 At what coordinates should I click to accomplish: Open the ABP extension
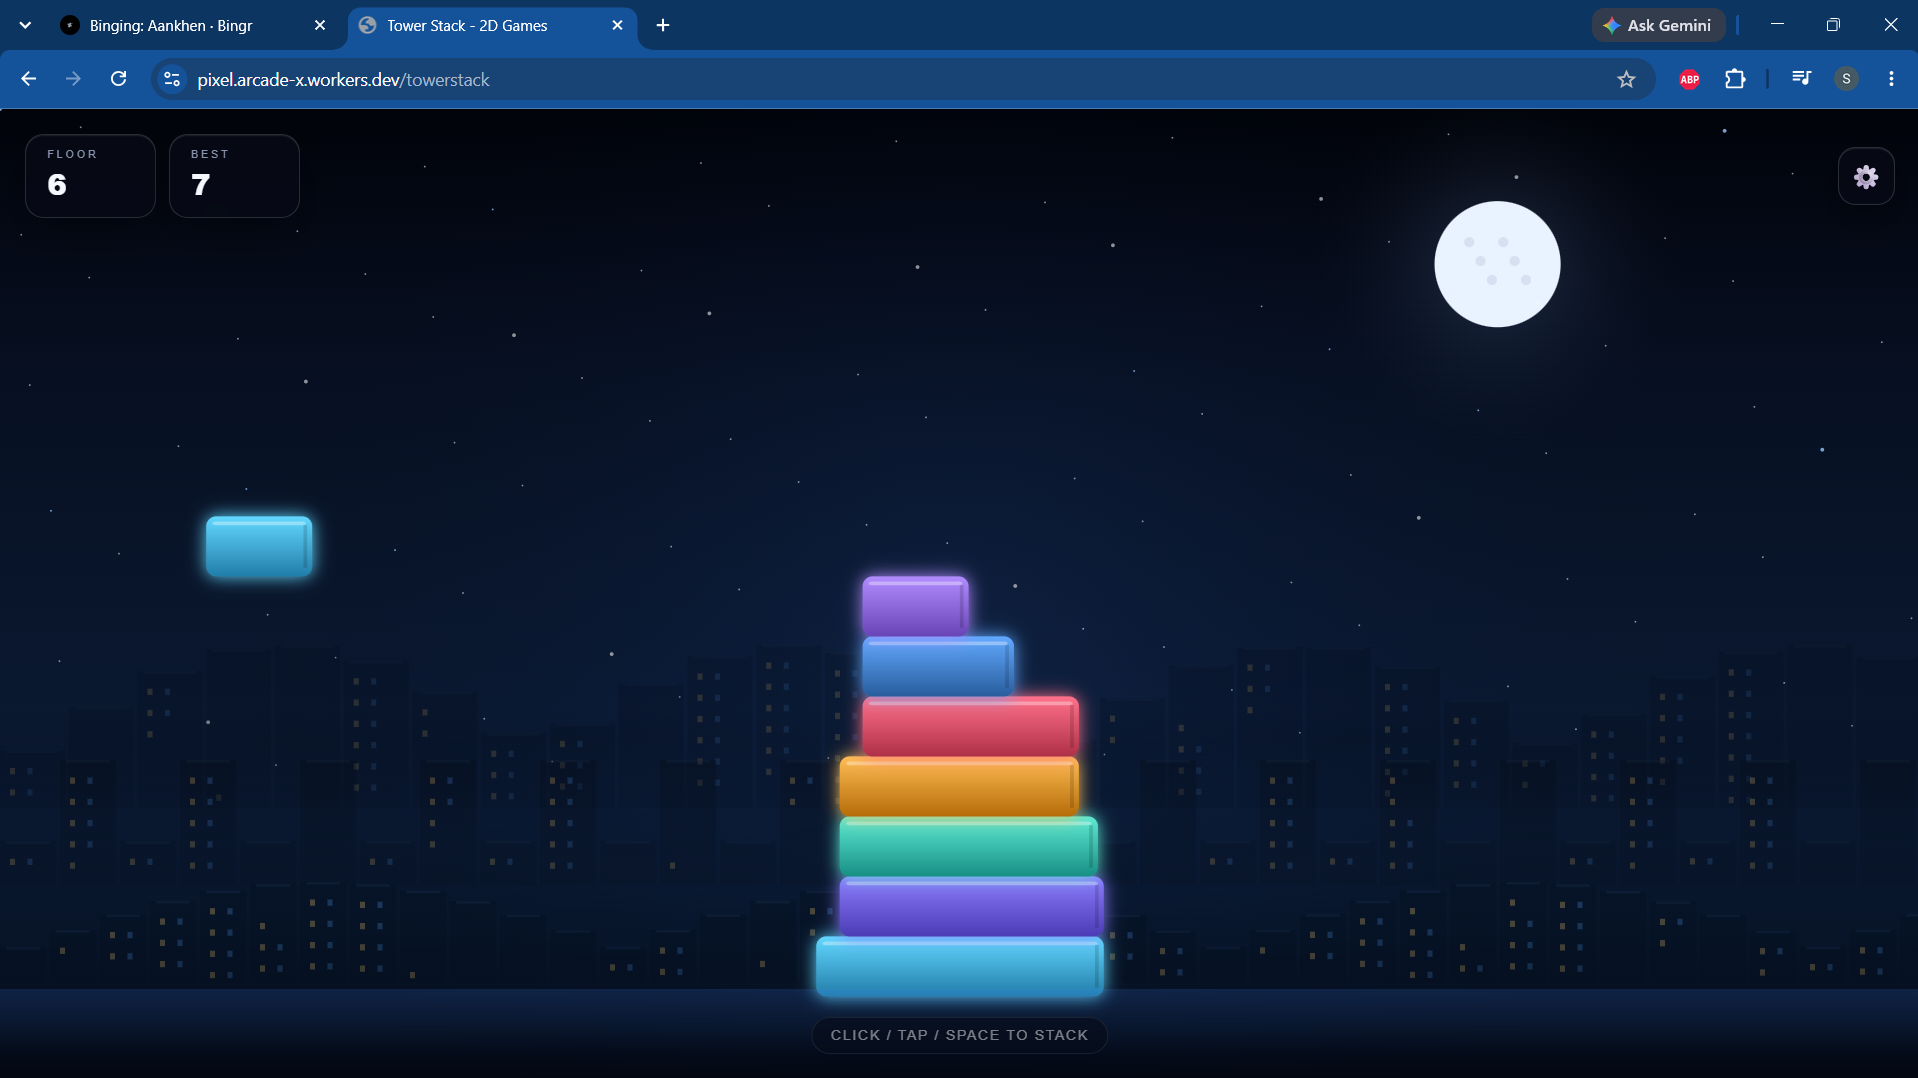point(1689,79)
